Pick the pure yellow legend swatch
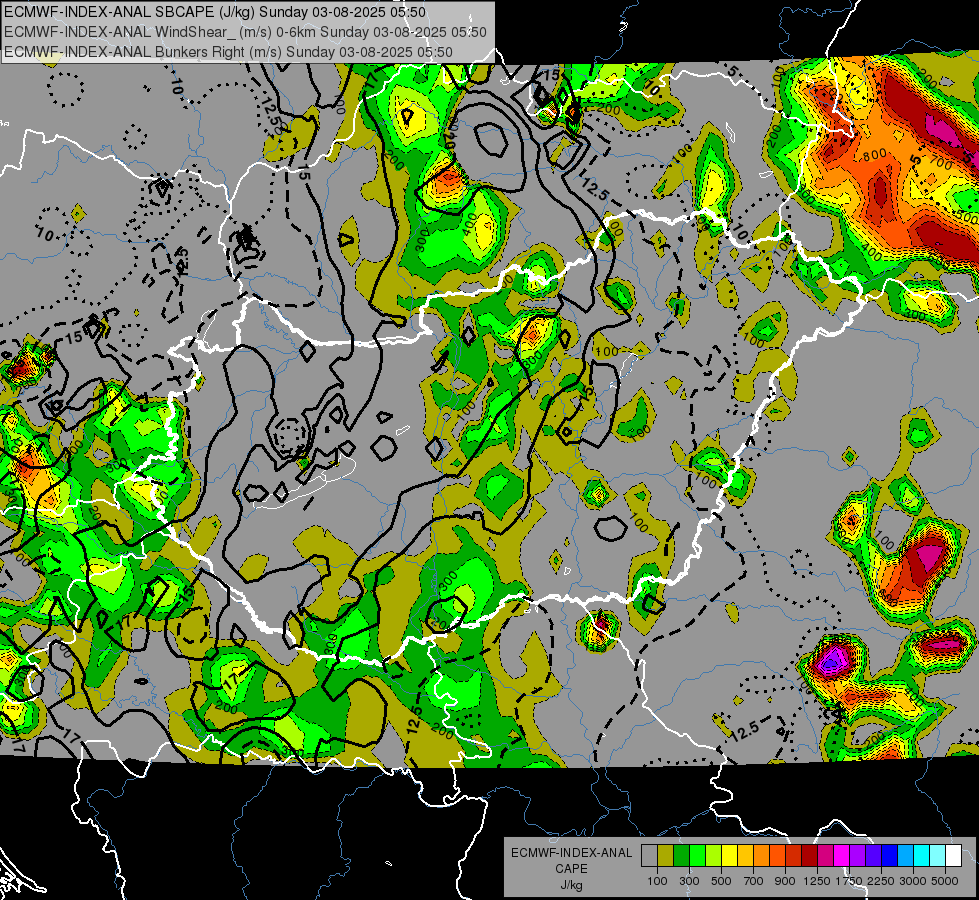The height and width of the screenshot is (900, 979). click(x=729, y=856)
